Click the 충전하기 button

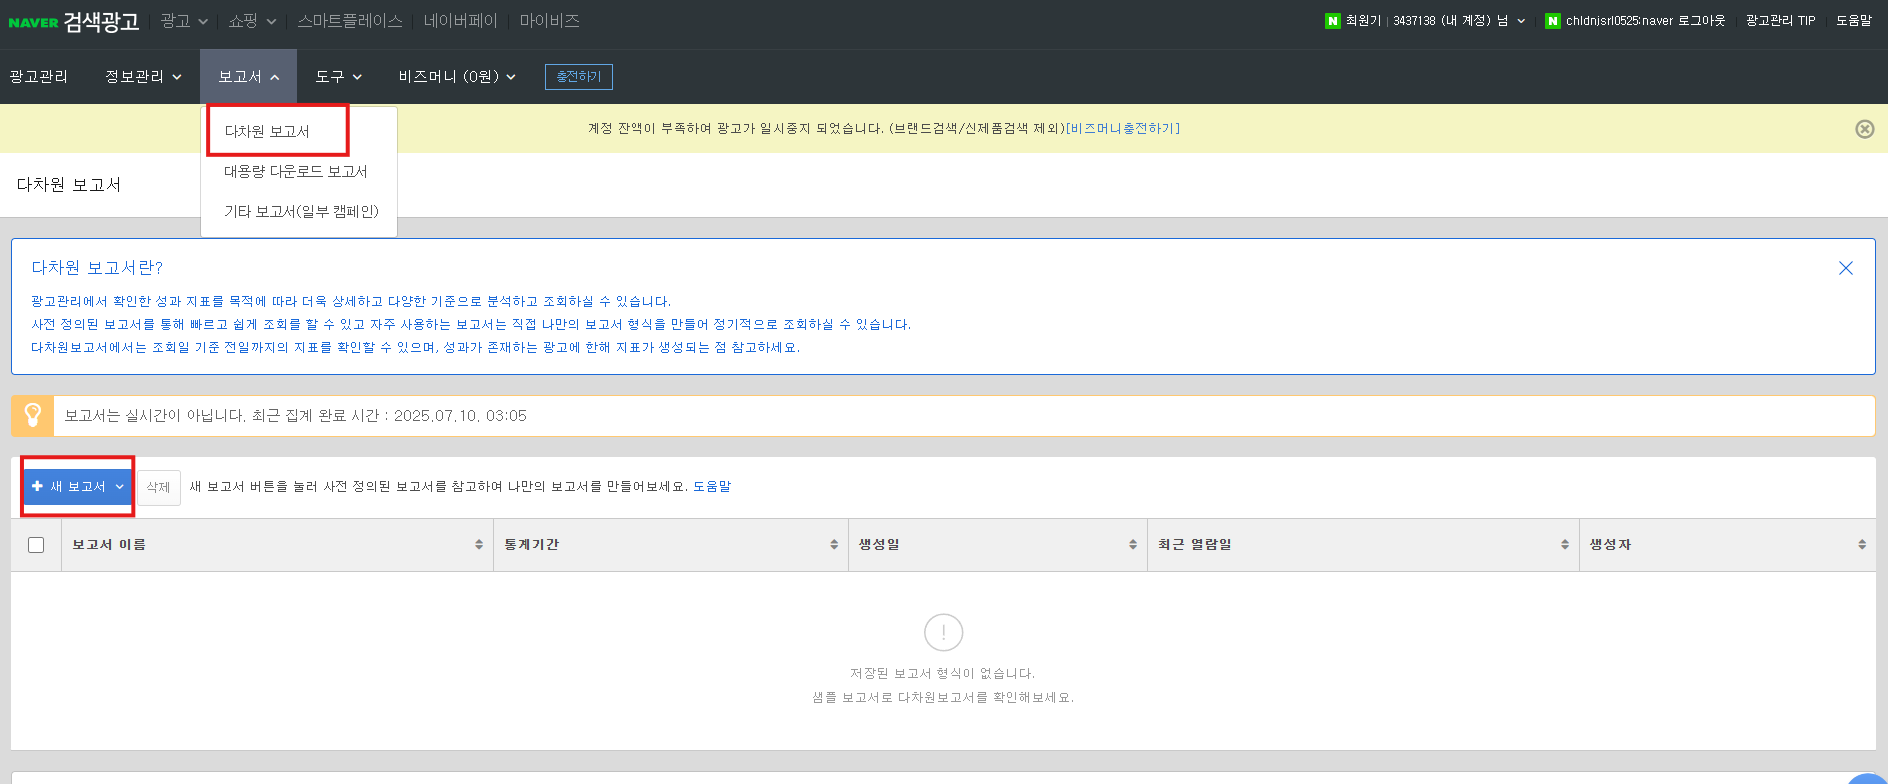(579, 77)
